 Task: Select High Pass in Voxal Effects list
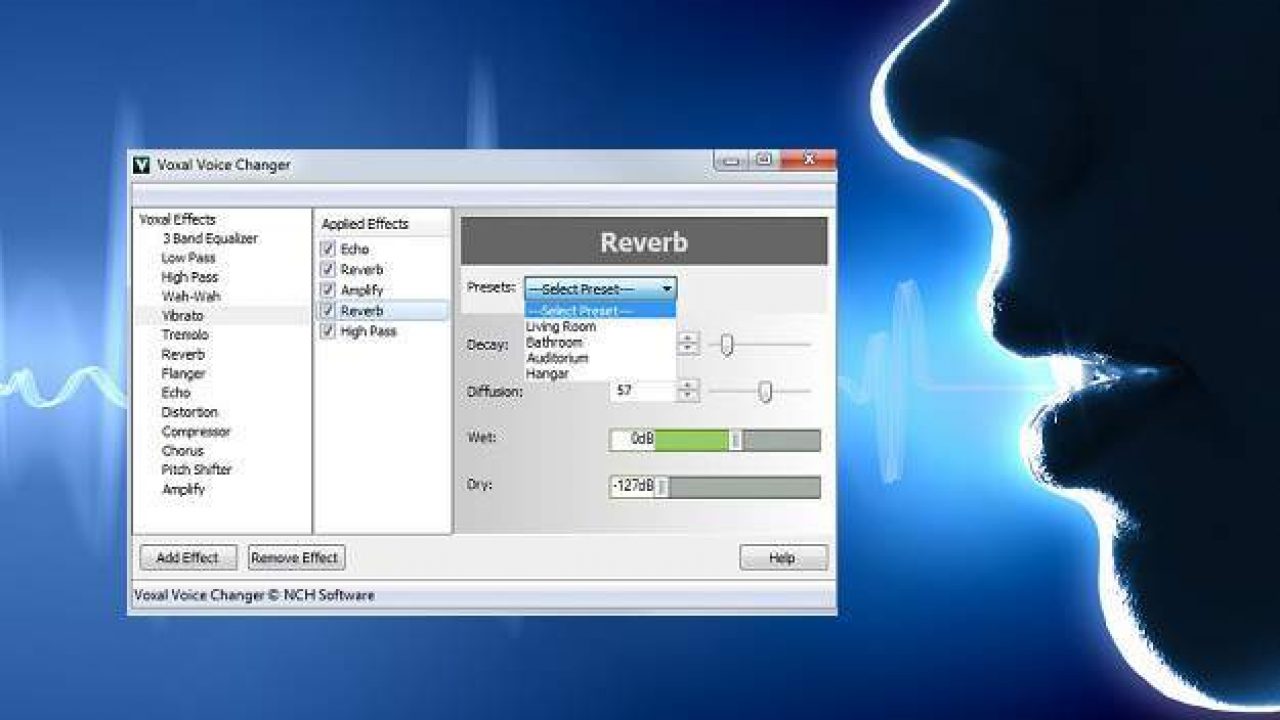pyautogui.click(x=189, y=277)
